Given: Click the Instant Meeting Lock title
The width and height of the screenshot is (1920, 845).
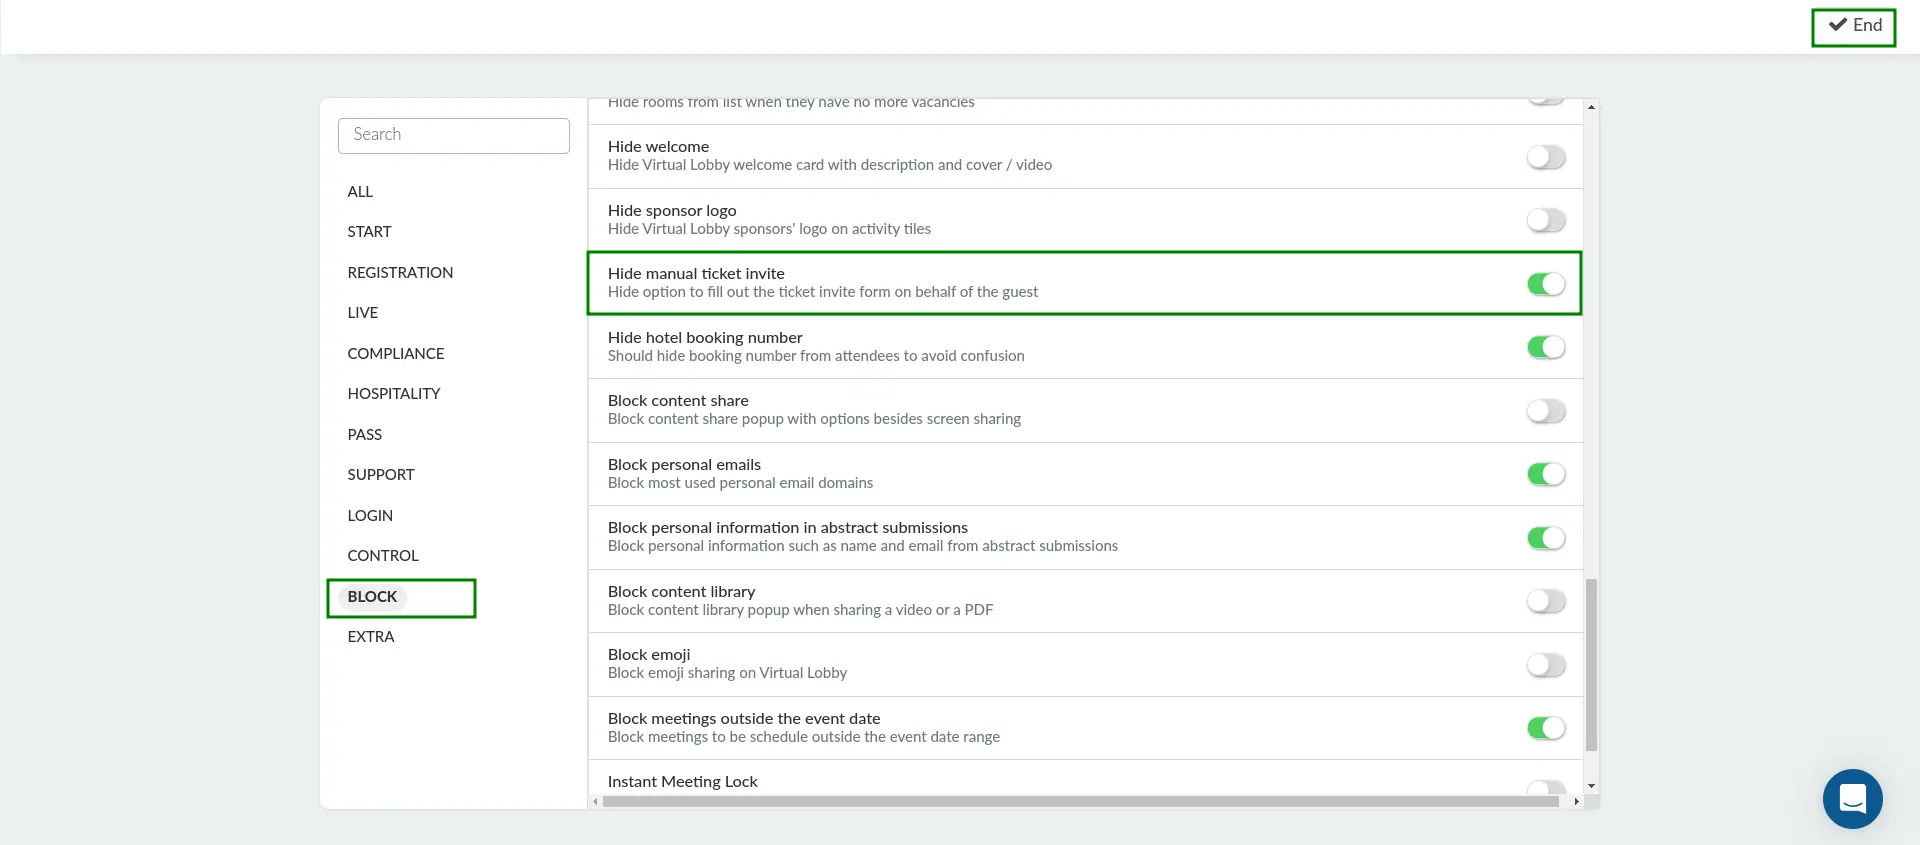Looking at the screenshot, I should [682, 782].
